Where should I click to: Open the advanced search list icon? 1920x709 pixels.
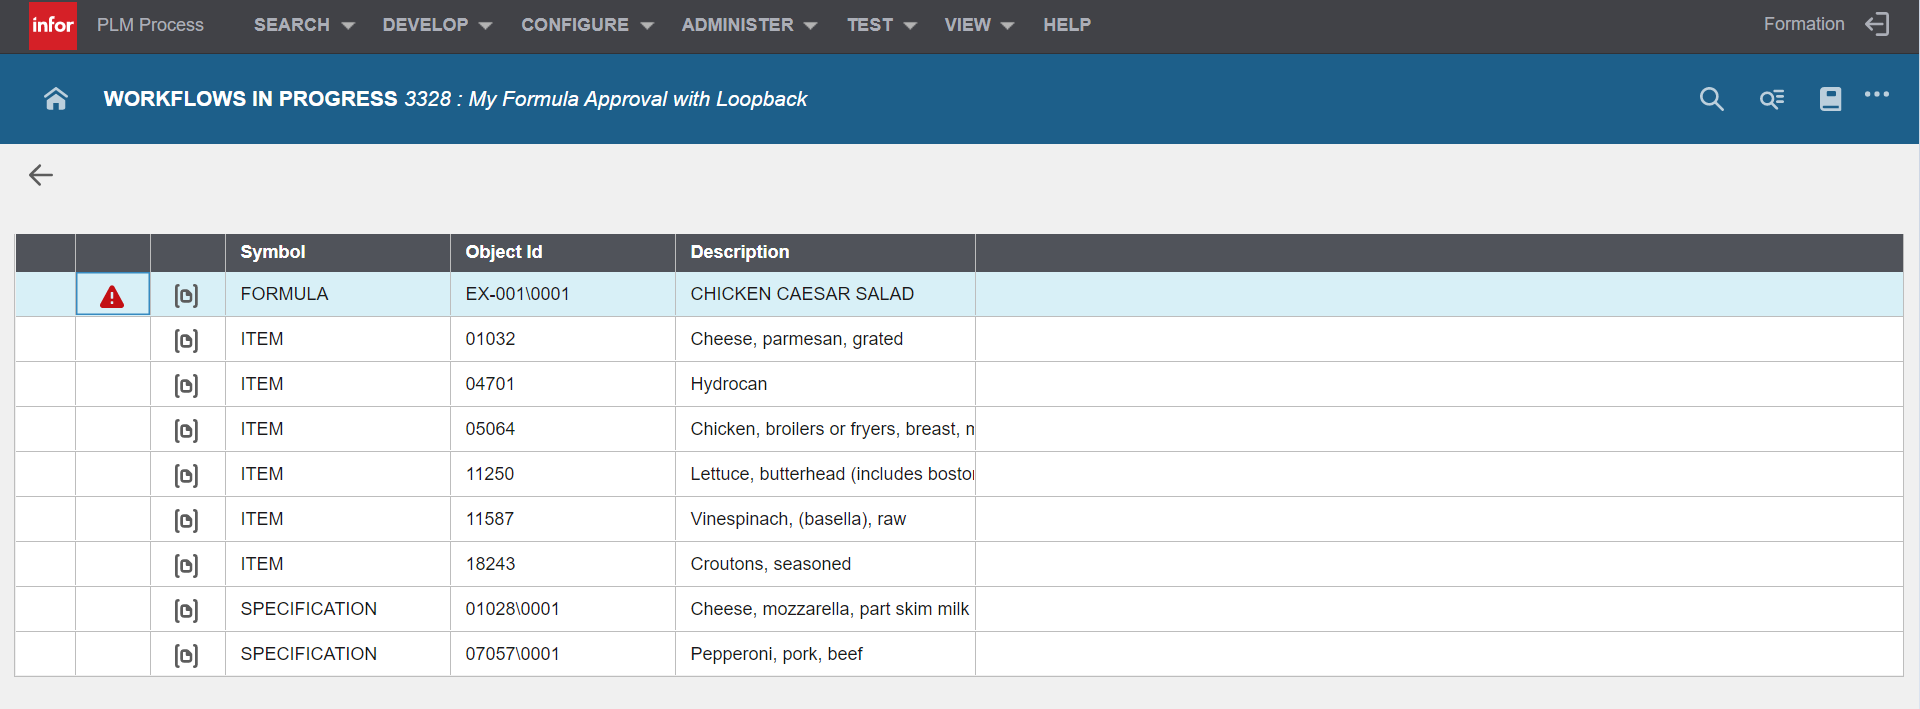[x=1771, y=99]
